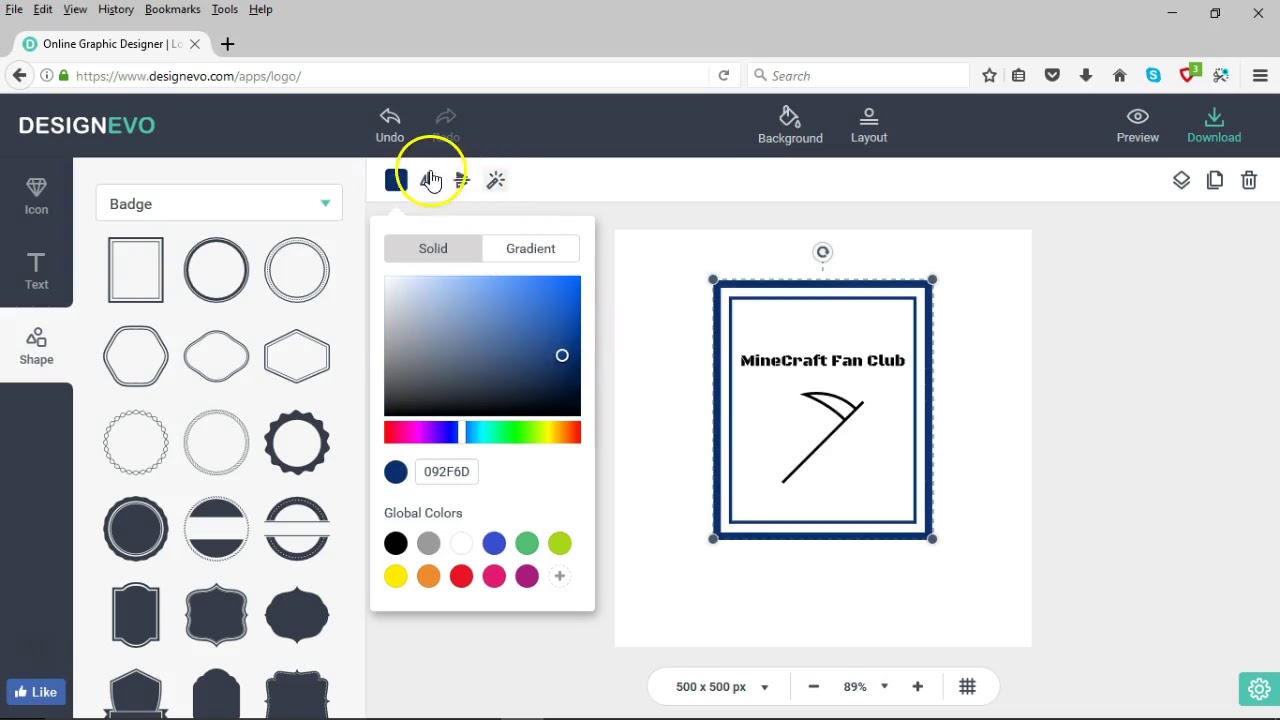1280x720 pixels.
Task: Choose the thick scalloped circle badge
Action: pyautogui.click(x=297, y=442)
